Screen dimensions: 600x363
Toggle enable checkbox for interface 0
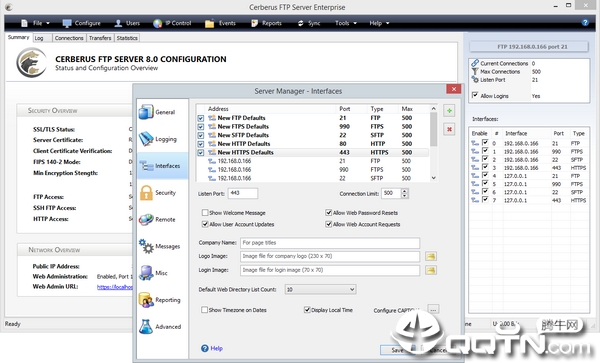coord(485,143)
